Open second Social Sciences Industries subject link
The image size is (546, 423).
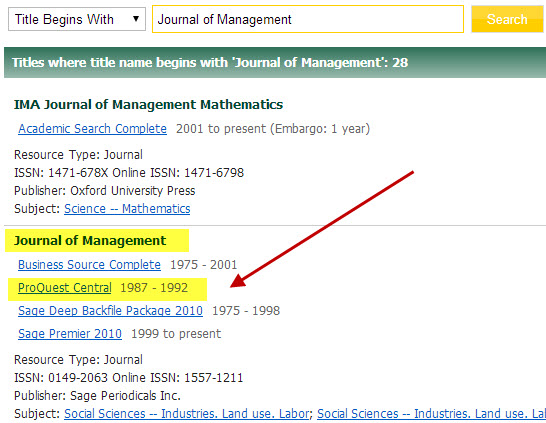[431, 414]
